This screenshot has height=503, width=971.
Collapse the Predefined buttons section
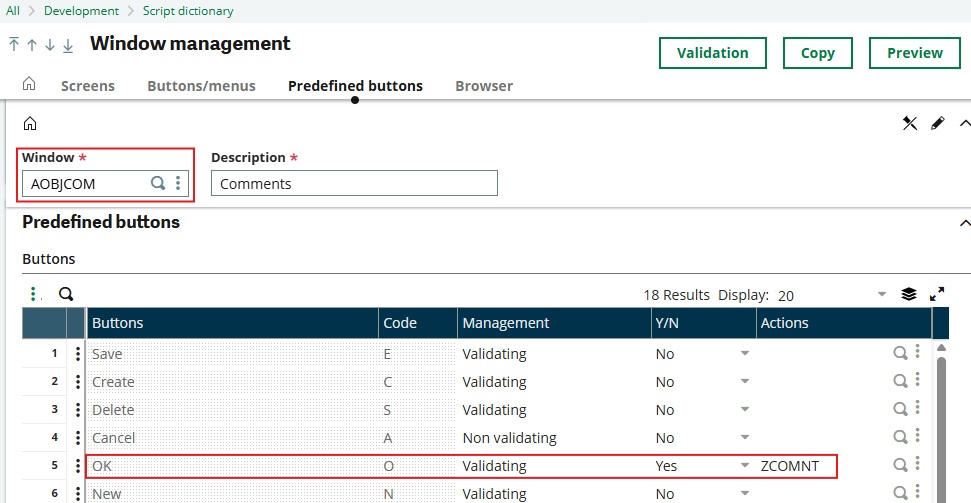coord(964,222)
